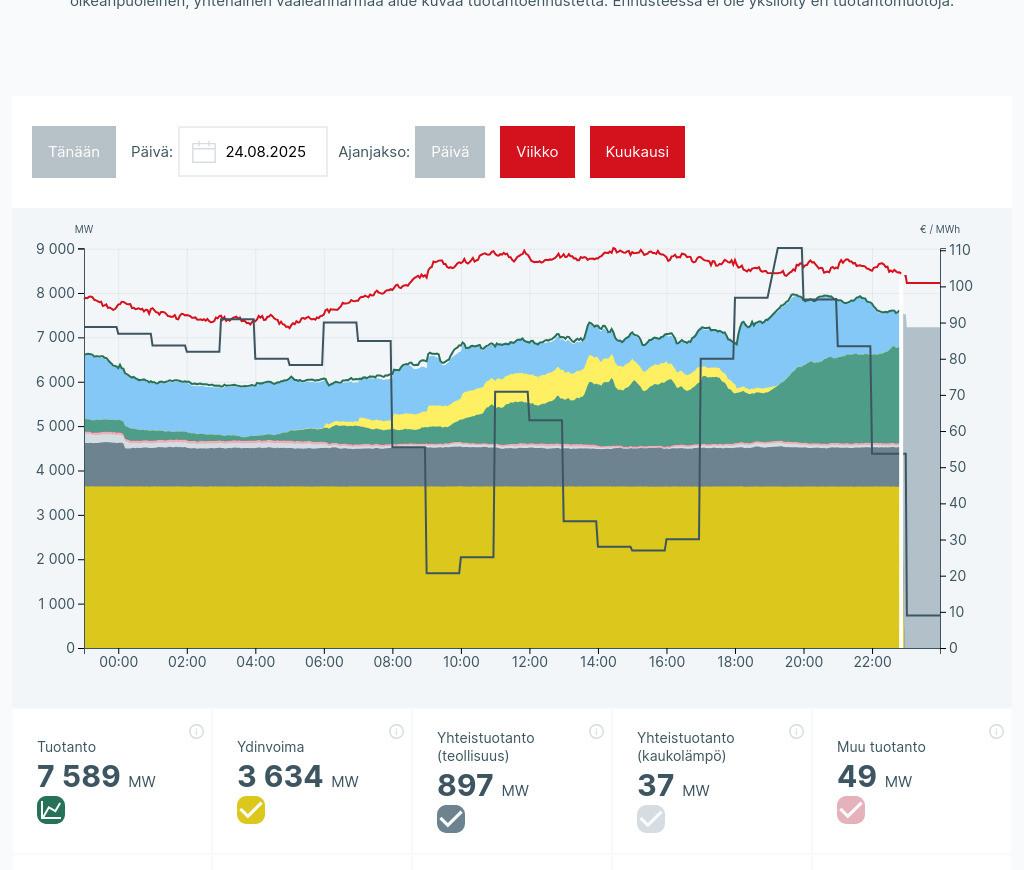Open info icon on Tuotanto card
The height and width of the screenshot is (870, 1024).
coord(196,731)
